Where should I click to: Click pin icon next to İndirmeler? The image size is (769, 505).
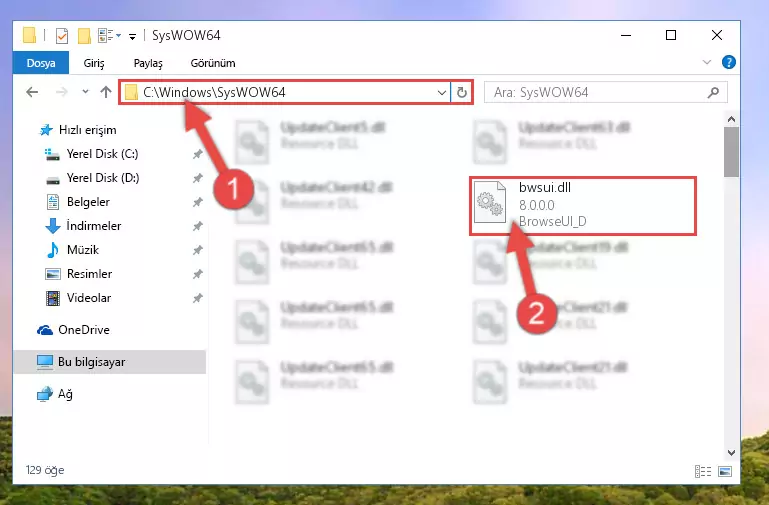point(197,226)
